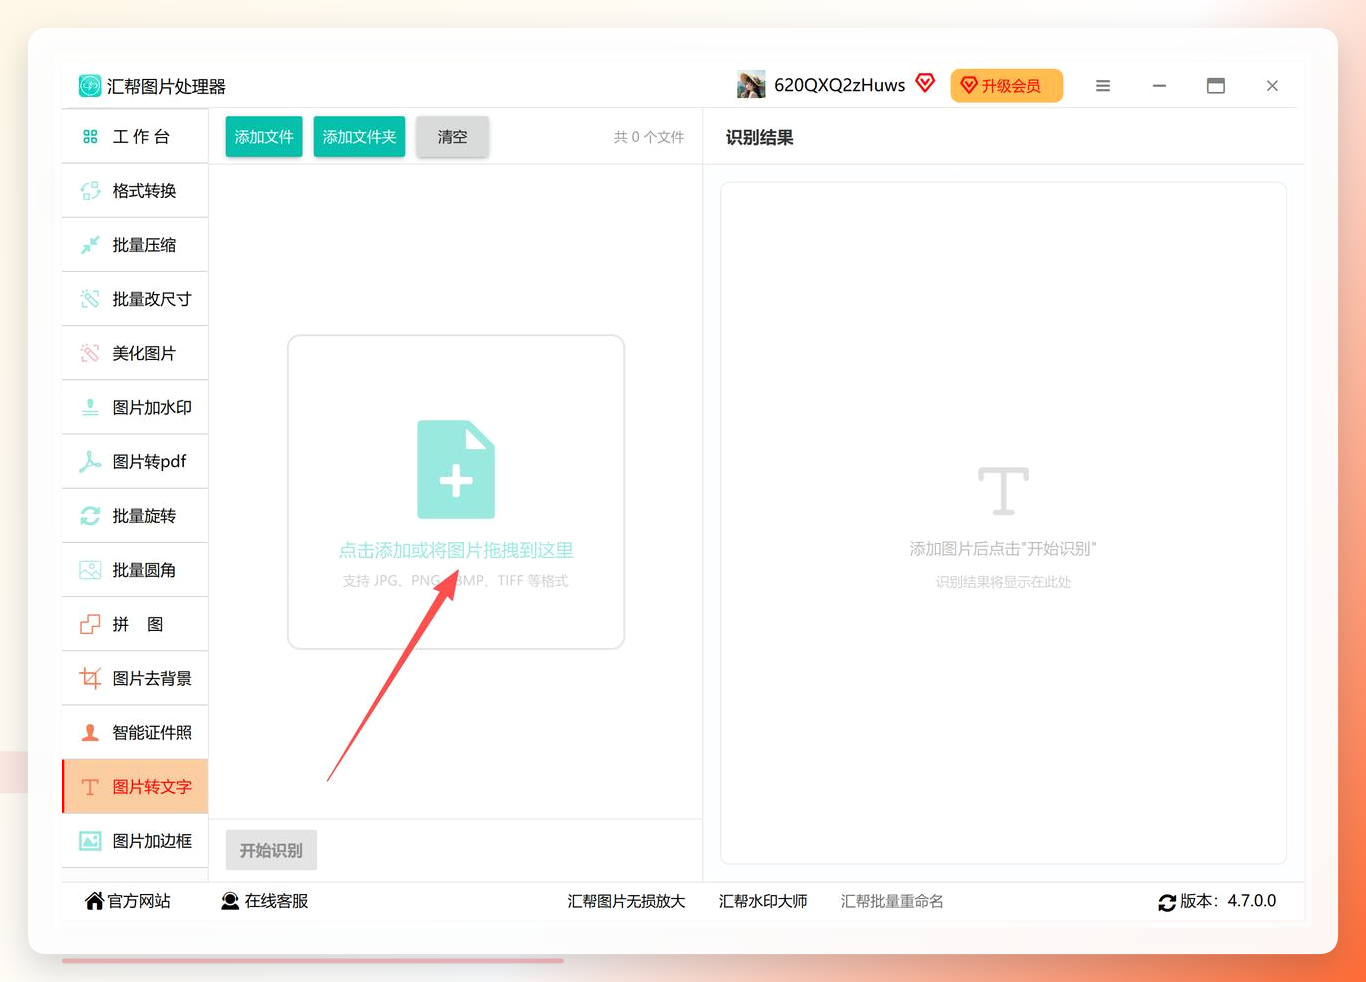Click the username 620QXQ2zHuws
Screen dimensions: 1366x982
(839, 85)
